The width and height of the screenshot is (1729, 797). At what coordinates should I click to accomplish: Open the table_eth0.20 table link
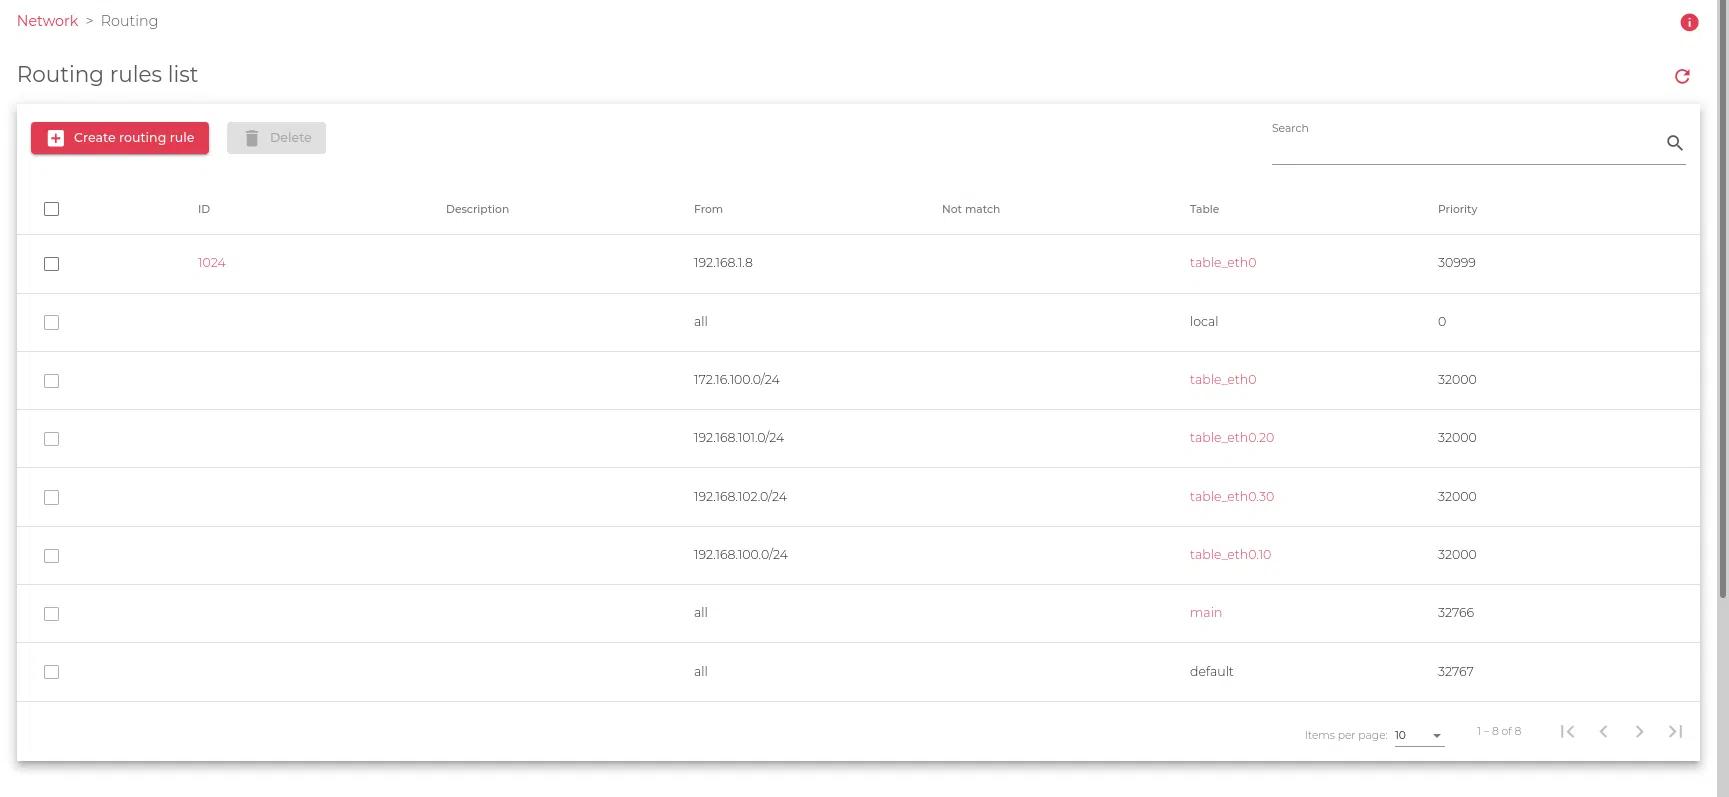(1231, 438)
